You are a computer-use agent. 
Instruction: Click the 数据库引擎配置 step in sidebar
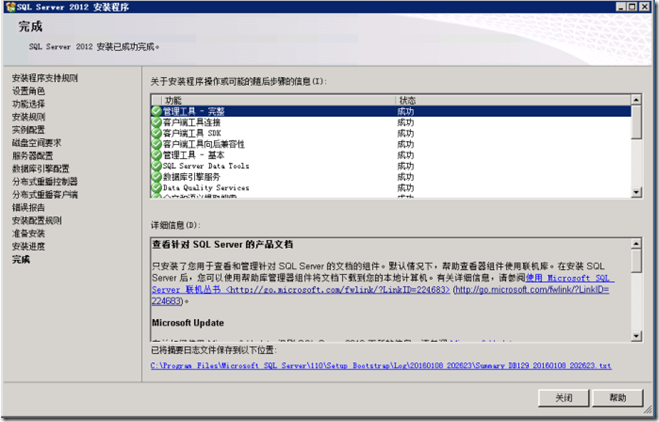point(41,169)
